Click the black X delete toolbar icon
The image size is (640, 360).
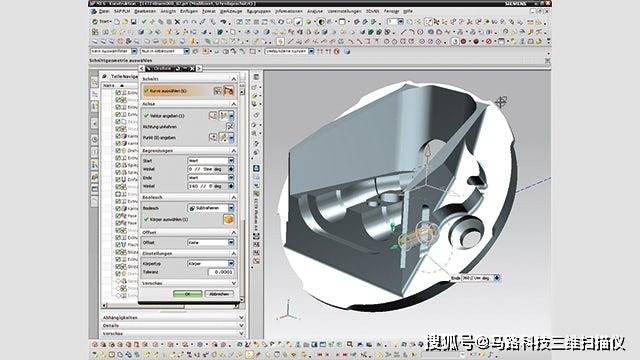tap(177, 22)
